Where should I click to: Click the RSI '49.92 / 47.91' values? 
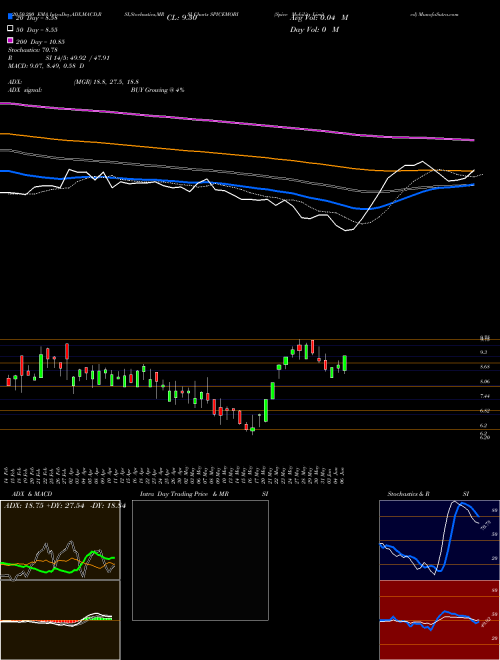click(x=89, y=58)
